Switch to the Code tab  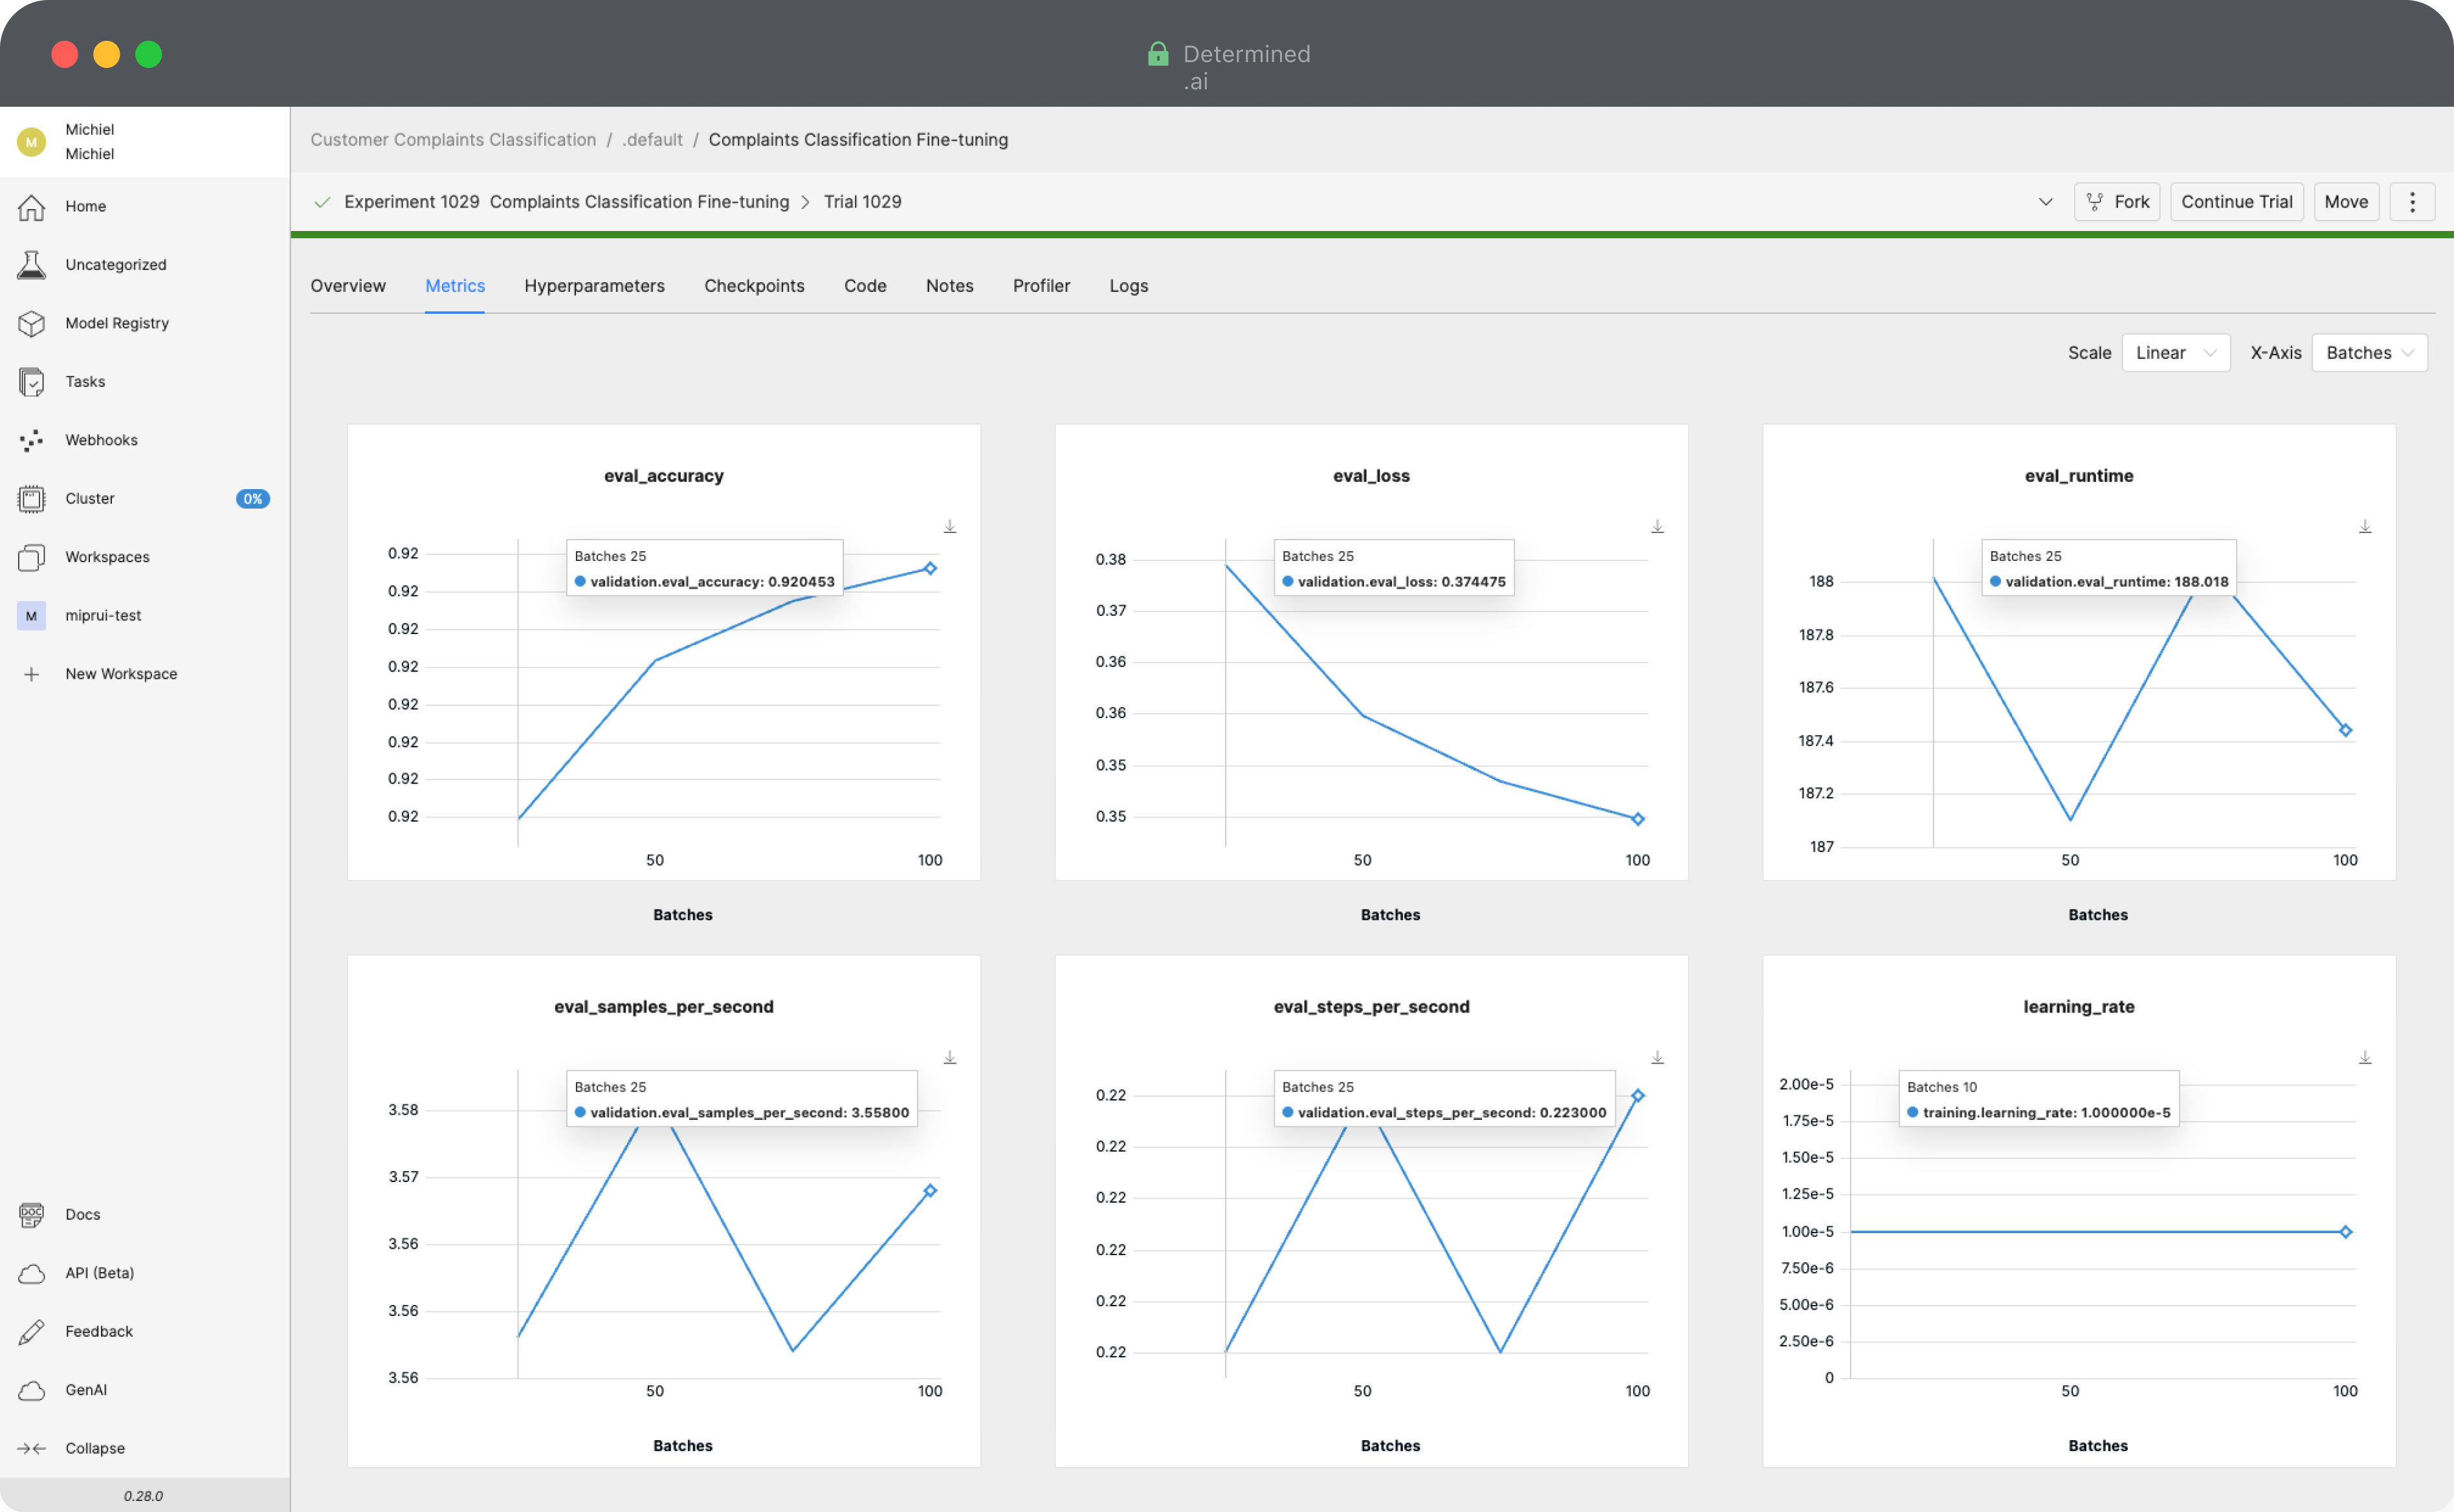coord(865,286)
